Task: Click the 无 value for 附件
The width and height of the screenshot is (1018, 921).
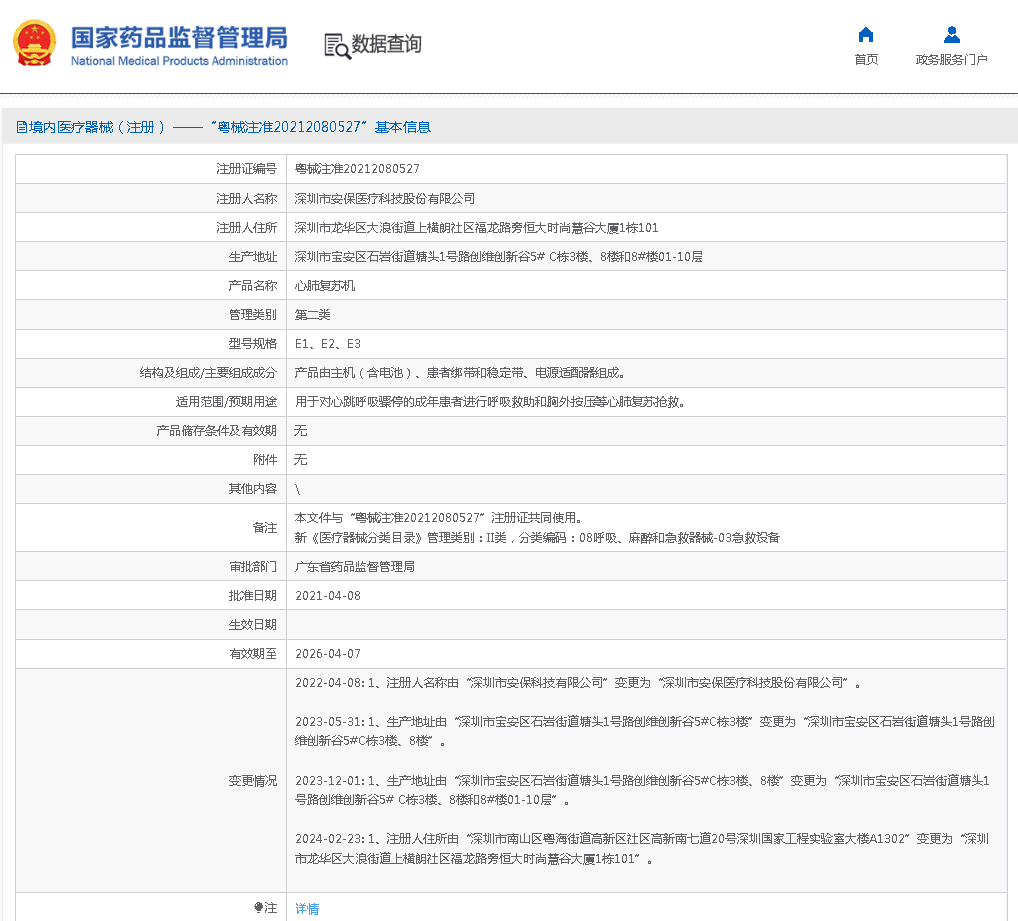Action: coord(301,460)
